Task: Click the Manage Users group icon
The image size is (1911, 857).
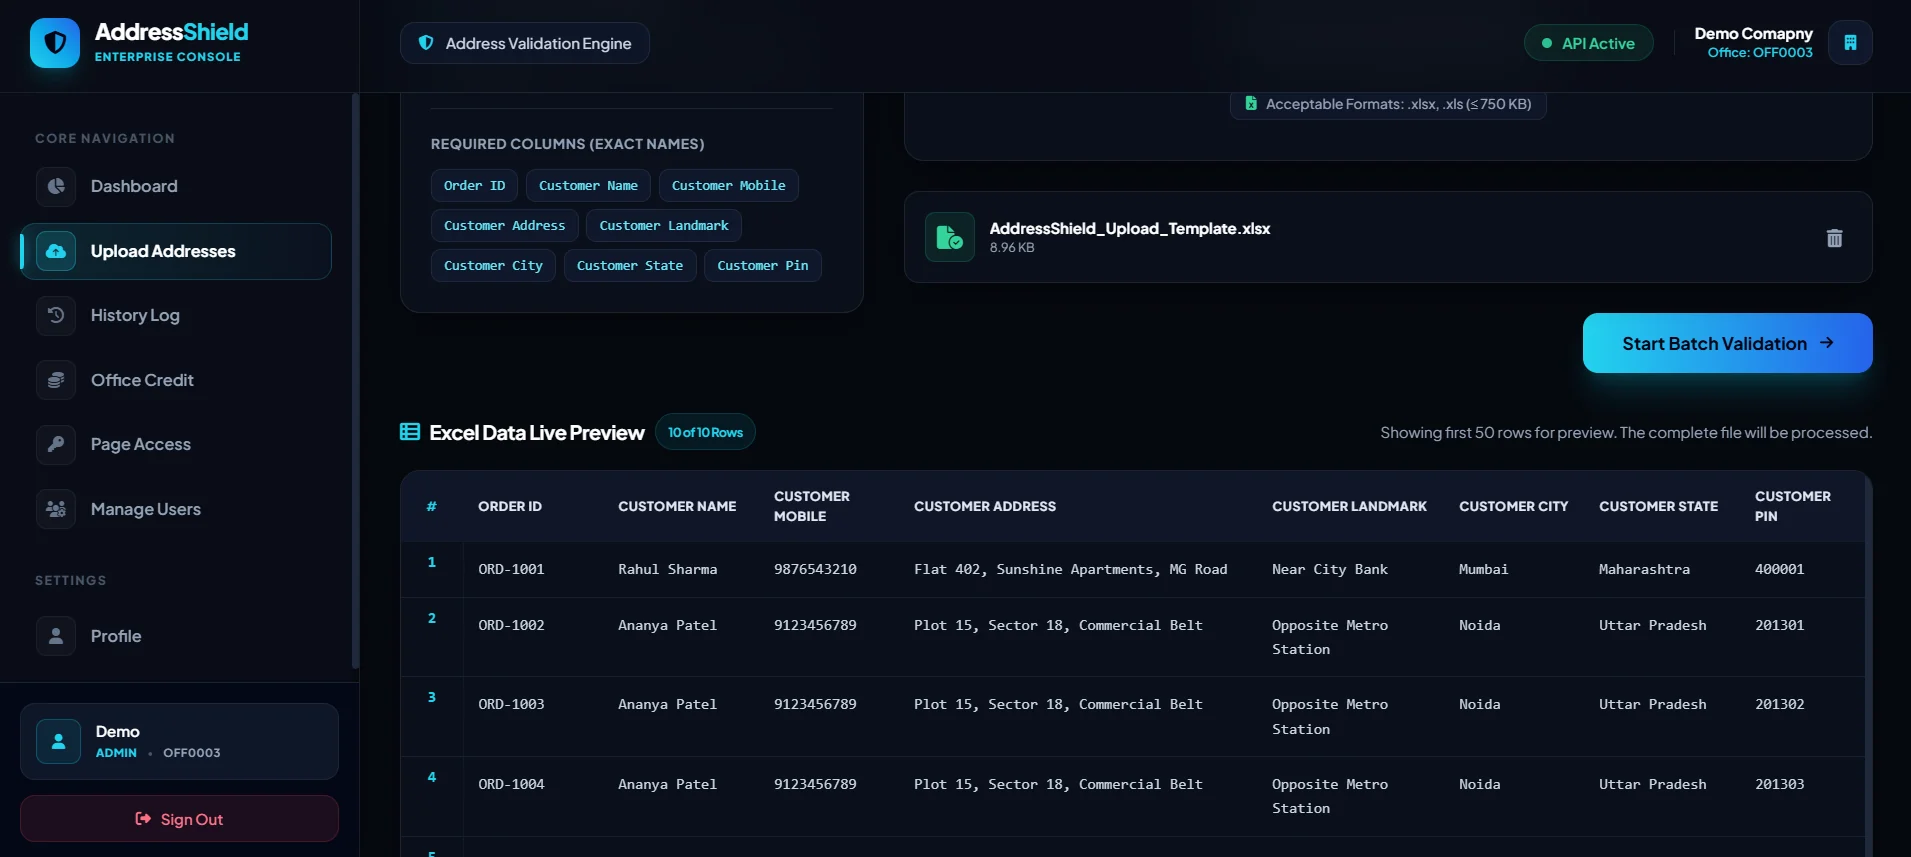Action: click(x=56, y=509)
